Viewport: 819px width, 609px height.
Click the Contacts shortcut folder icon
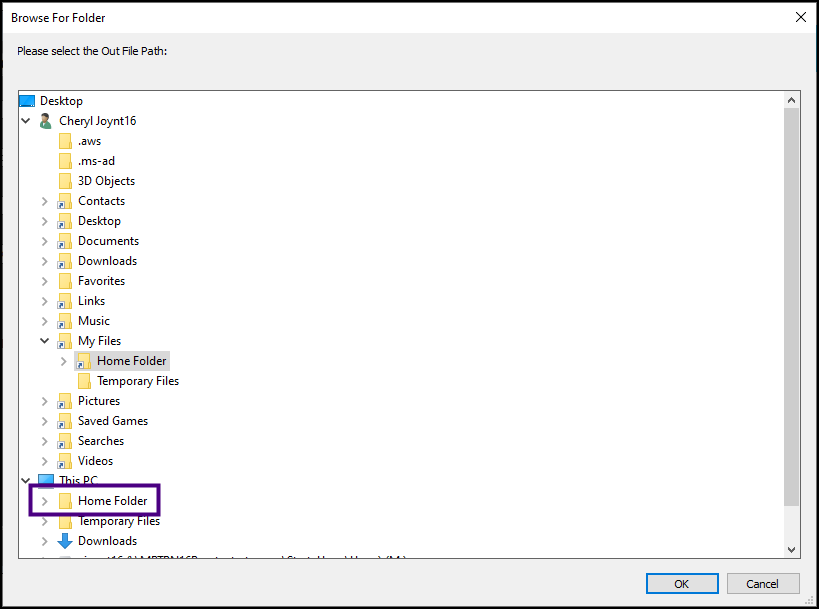64,201
